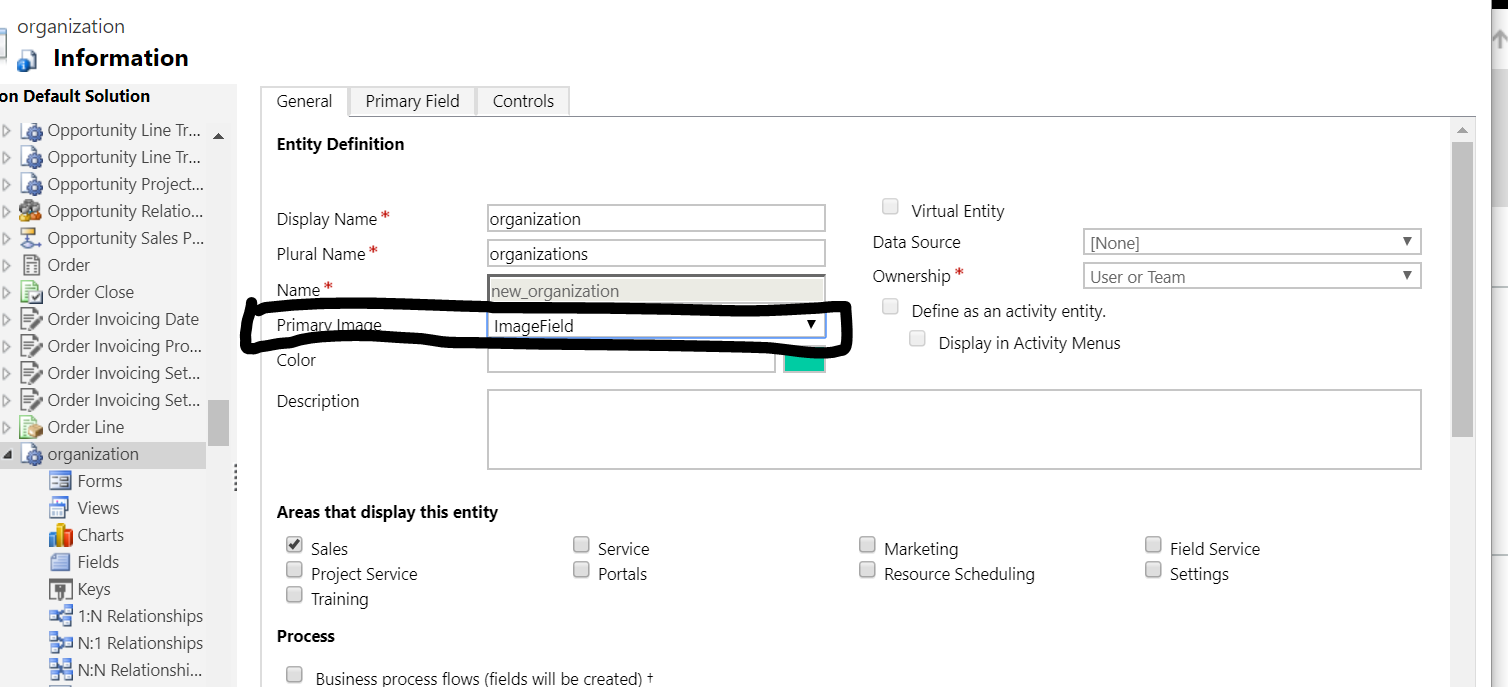
Task: Open Charts via its bar-chart icon
Action: (x=60, y=535)
